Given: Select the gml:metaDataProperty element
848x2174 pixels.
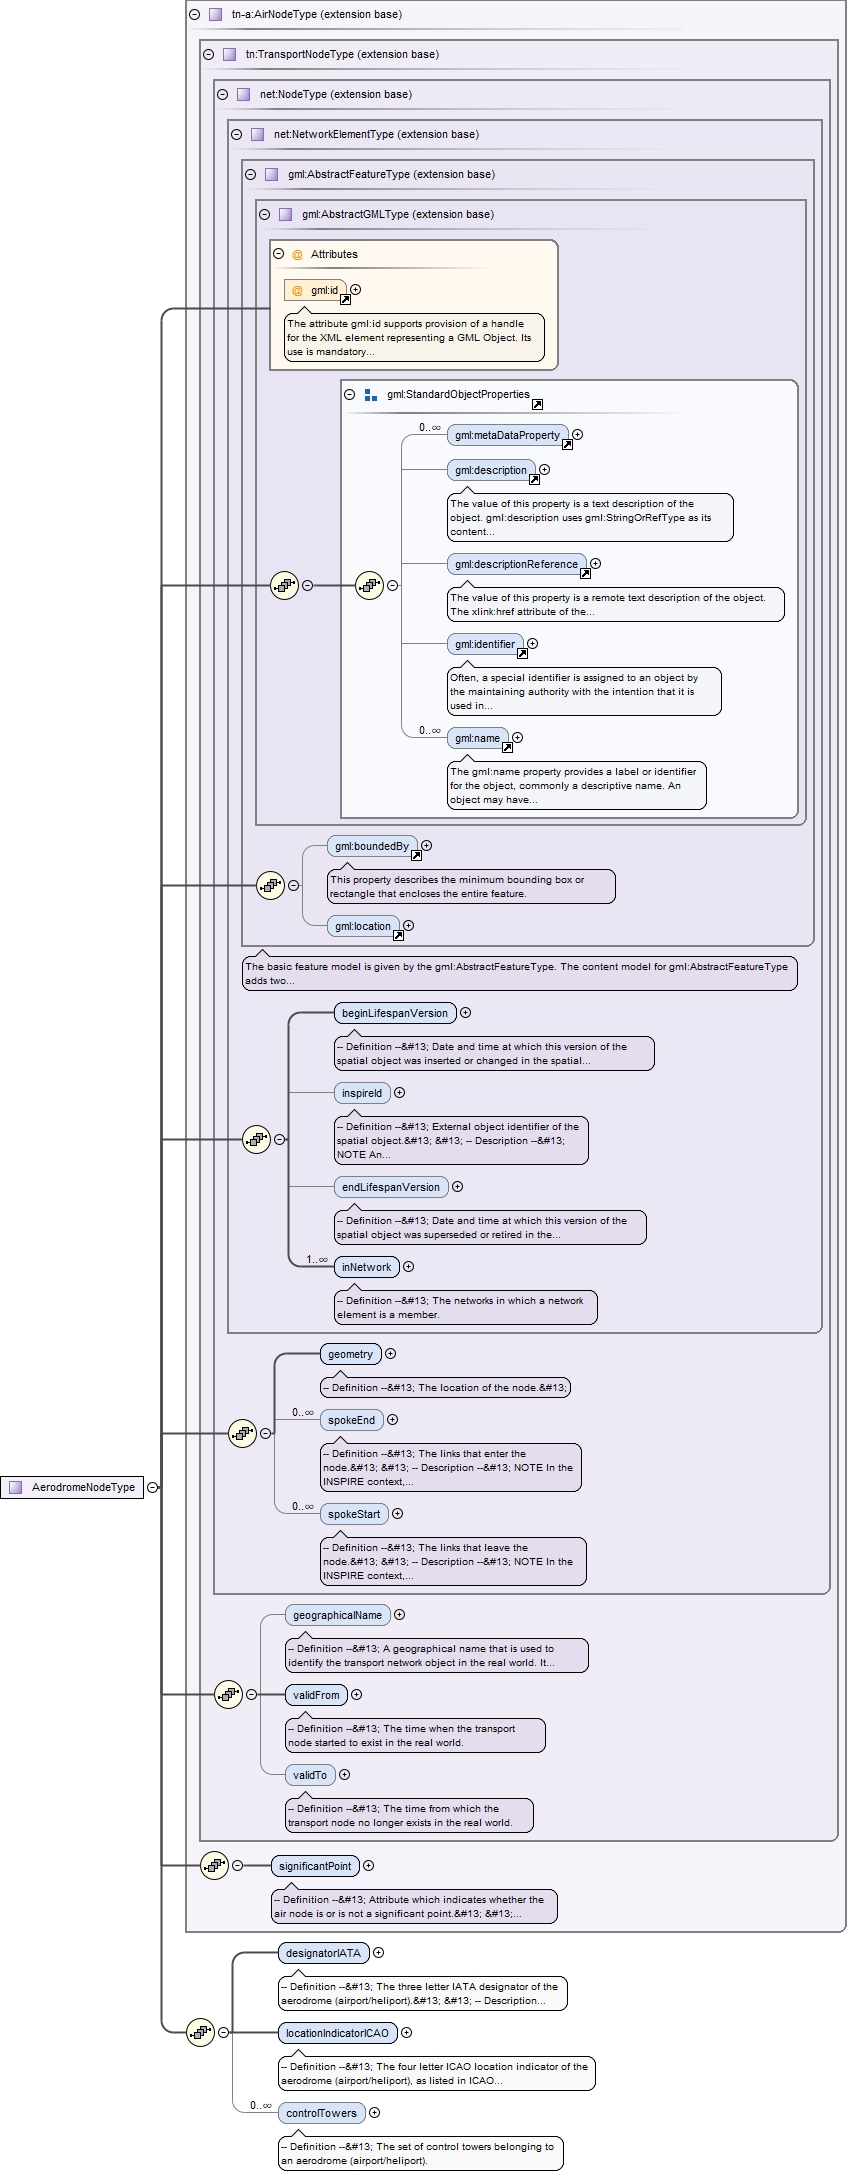Looking at the screenshot, I should (507, 435).
